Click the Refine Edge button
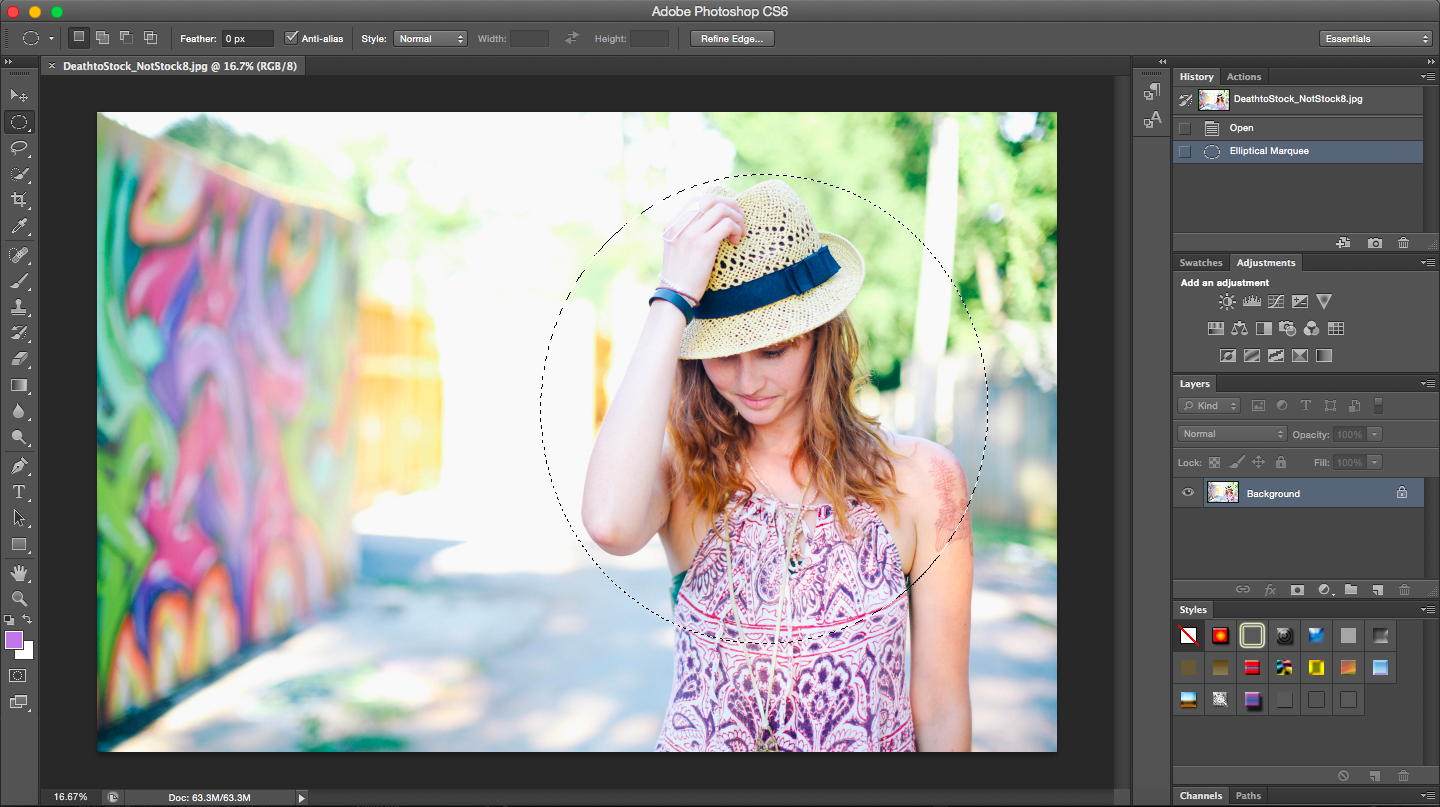Image resolution: width=1440 pixels, height=807 pixels. (x=731, y=38)
